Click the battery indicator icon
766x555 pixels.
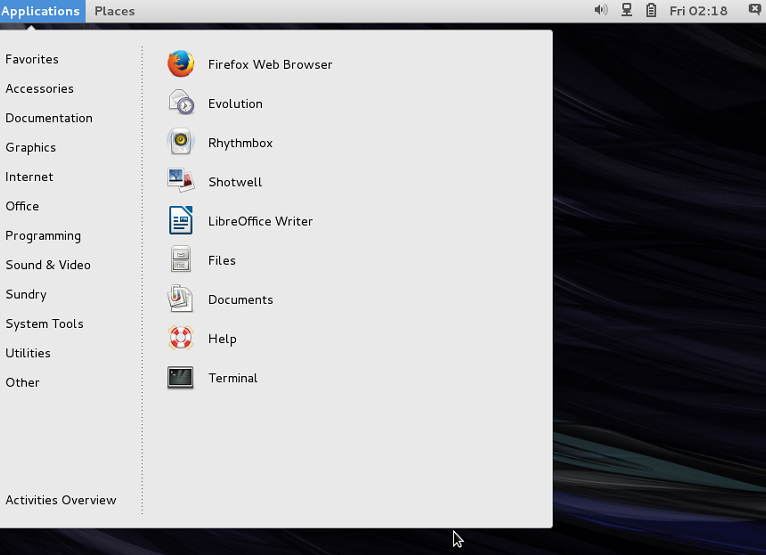coord(651,10)
